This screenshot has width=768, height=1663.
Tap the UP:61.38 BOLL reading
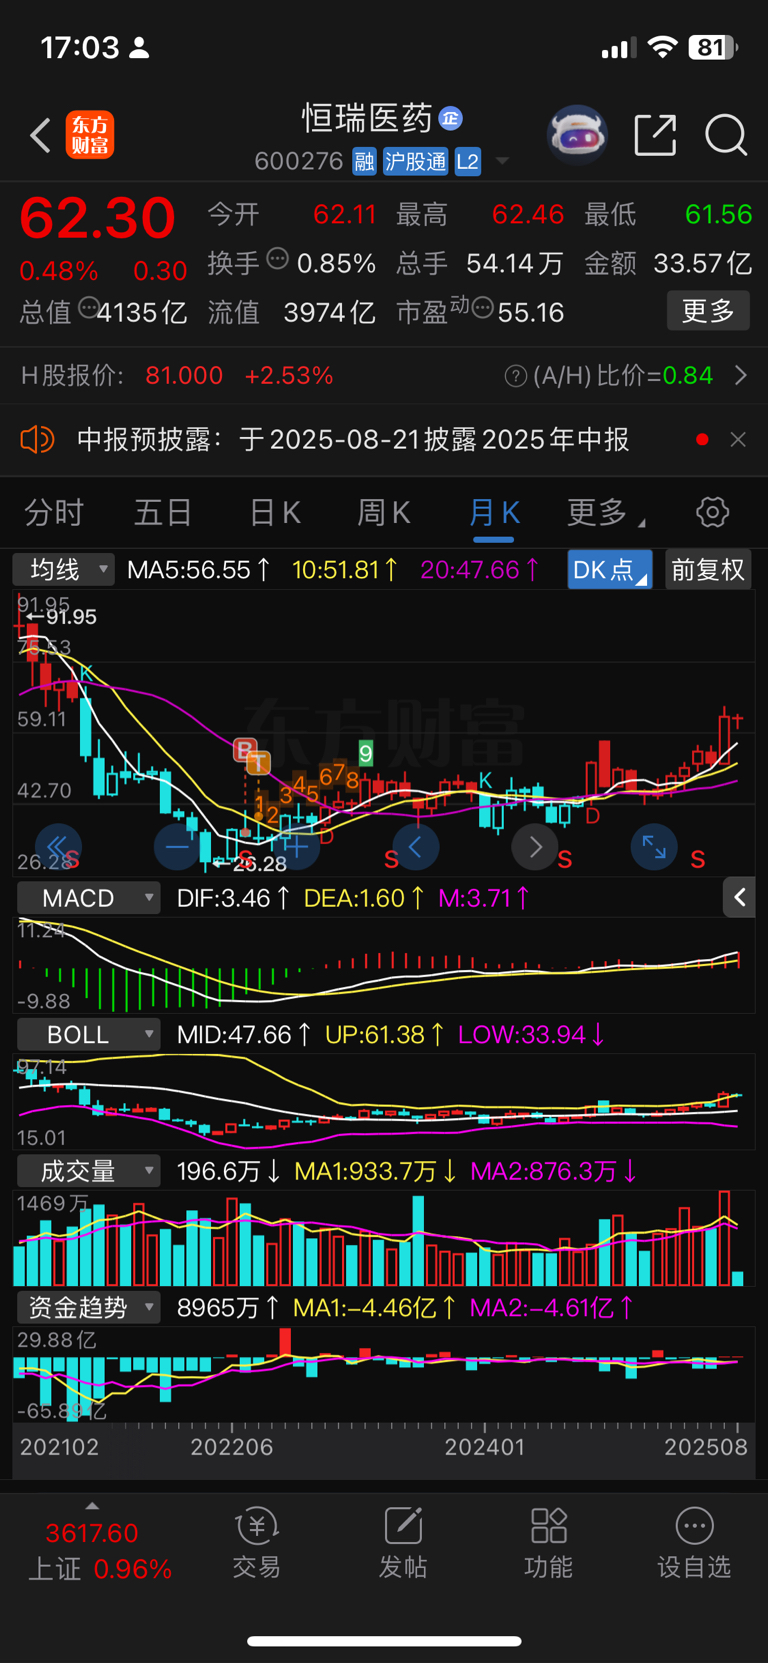(385, 1034)
